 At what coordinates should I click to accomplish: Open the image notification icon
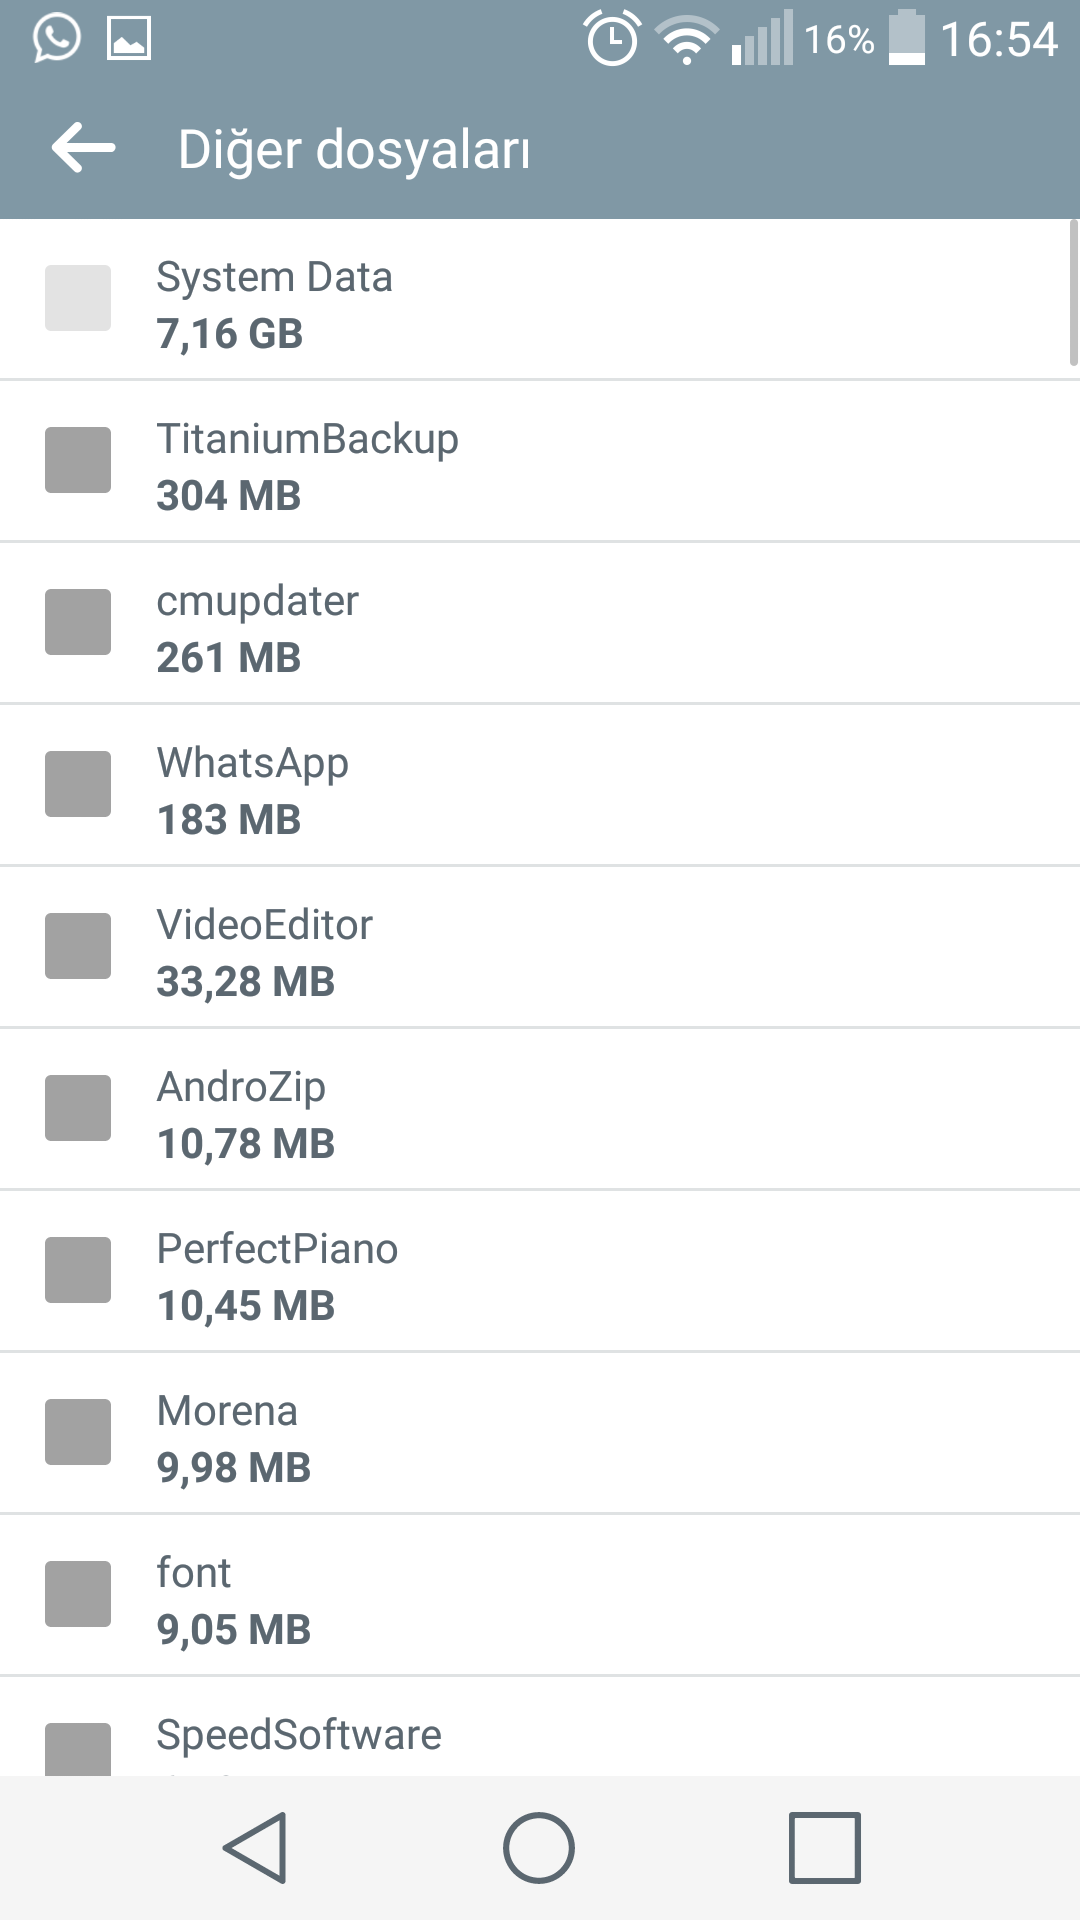129,38
